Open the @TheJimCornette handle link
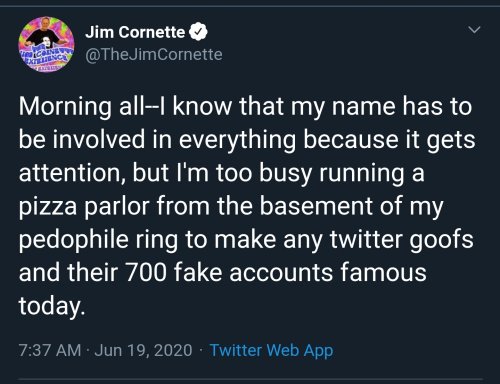 [154, 54]
